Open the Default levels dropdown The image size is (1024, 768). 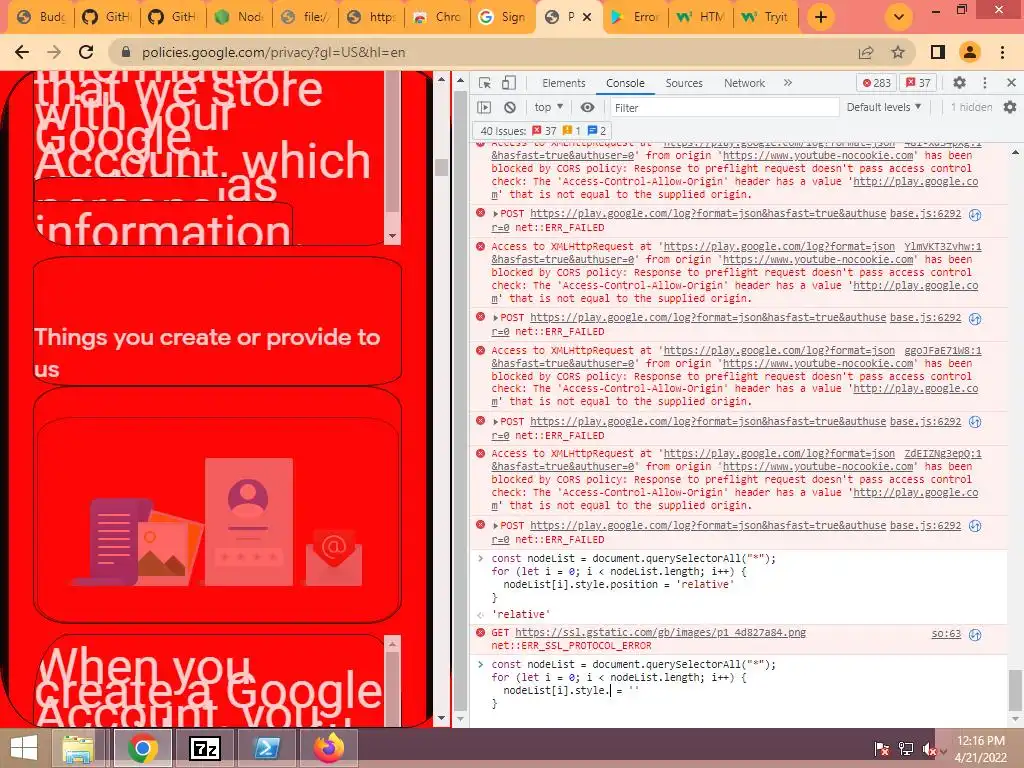[884, 107]
